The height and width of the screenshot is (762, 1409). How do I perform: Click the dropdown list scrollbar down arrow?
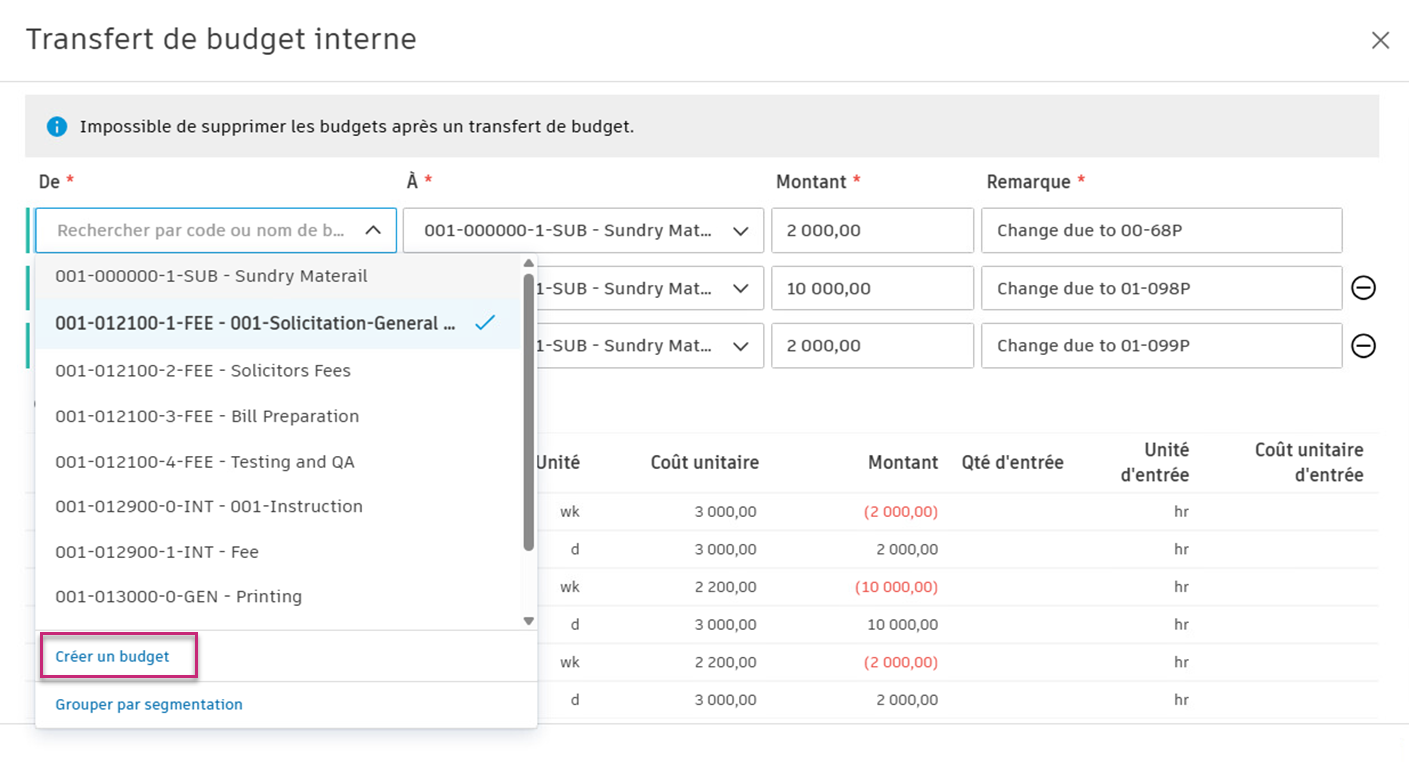coord(529,621)
